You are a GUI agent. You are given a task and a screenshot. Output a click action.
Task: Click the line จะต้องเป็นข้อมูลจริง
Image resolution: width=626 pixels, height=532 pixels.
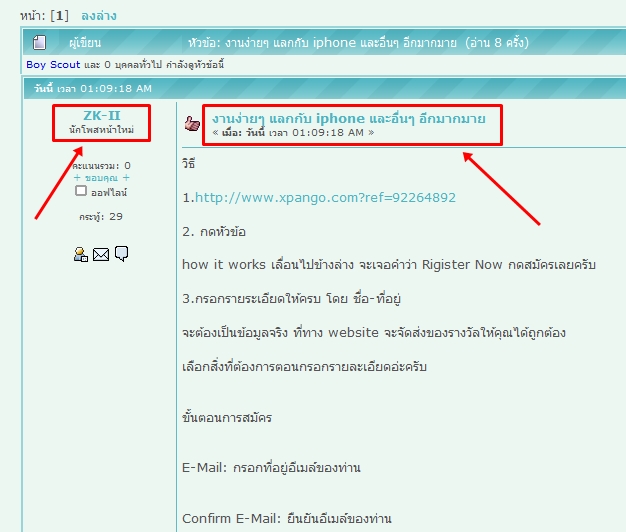[374, 332]
